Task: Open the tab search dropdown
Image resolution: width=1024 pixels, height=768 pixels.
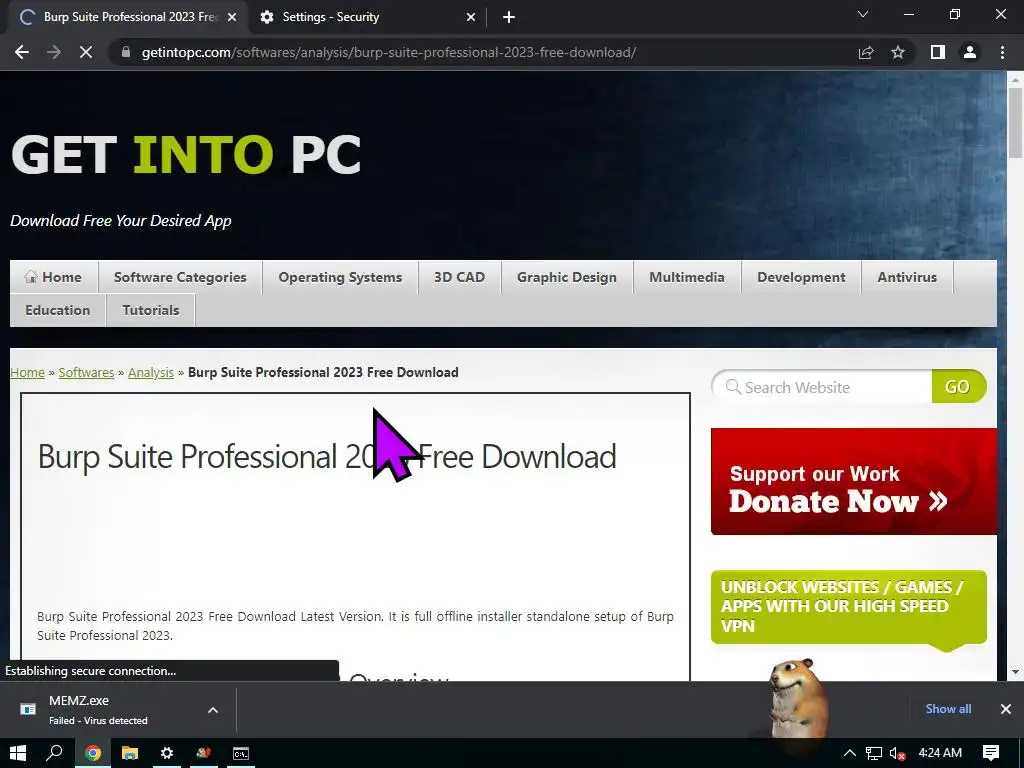Action: [x=863, y=14]
